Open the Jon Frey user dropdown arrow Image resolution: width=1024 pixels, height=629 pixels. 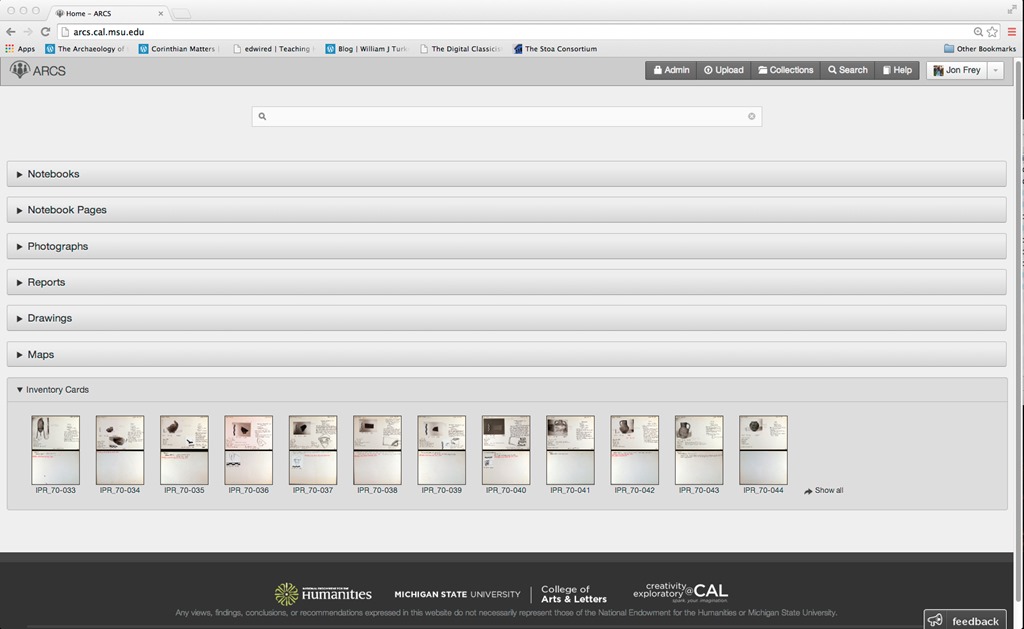pos(994,70)
